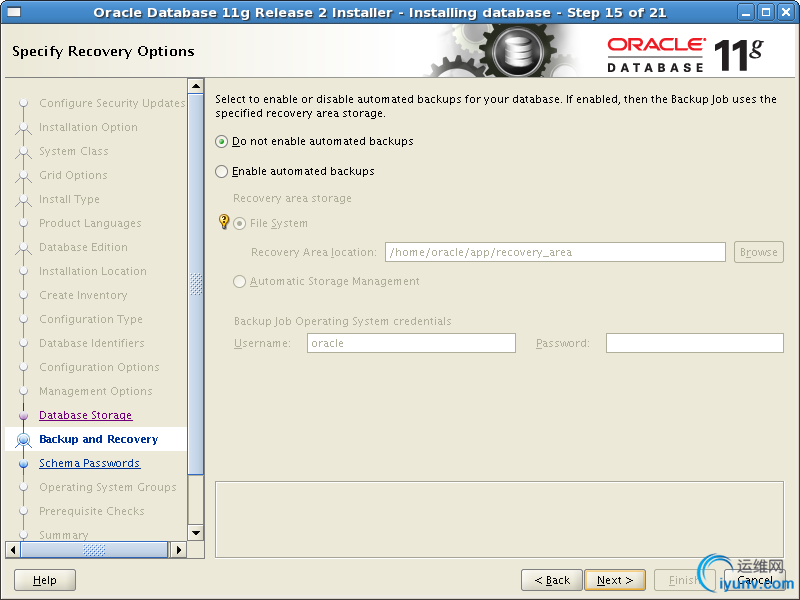Click the Username field containing oracle
800x600 pixels.
(x=411, y=343)
